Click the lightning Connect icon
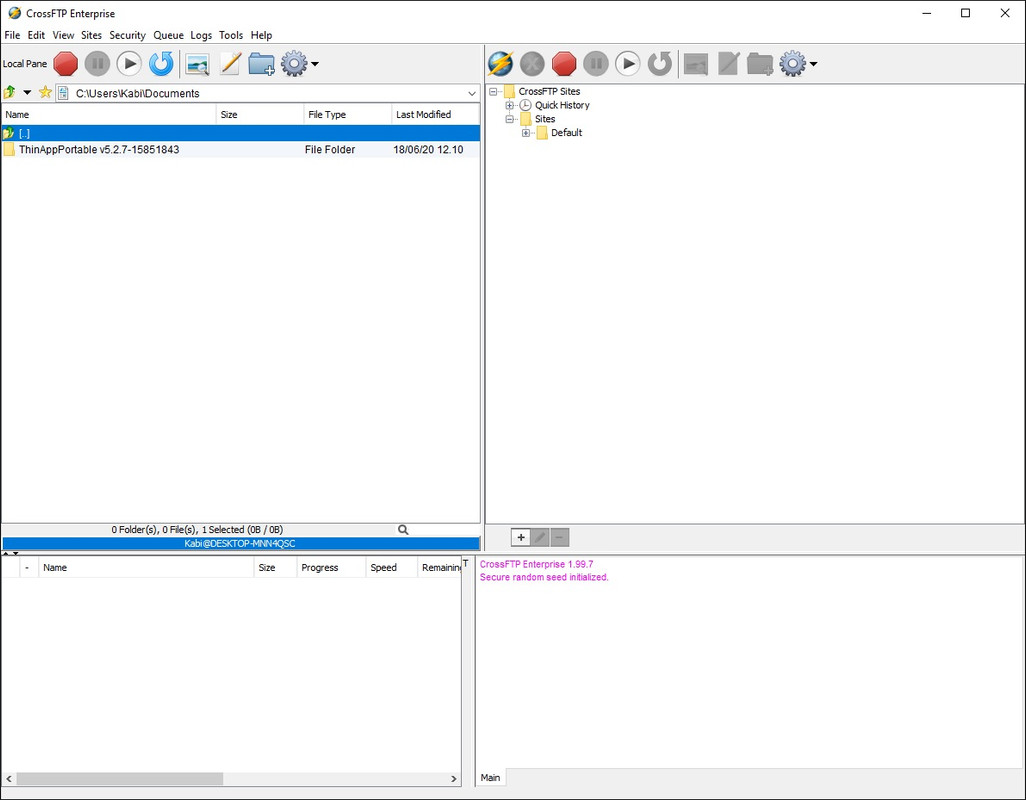Screen dimensions: 1026x800 point(501,63)
